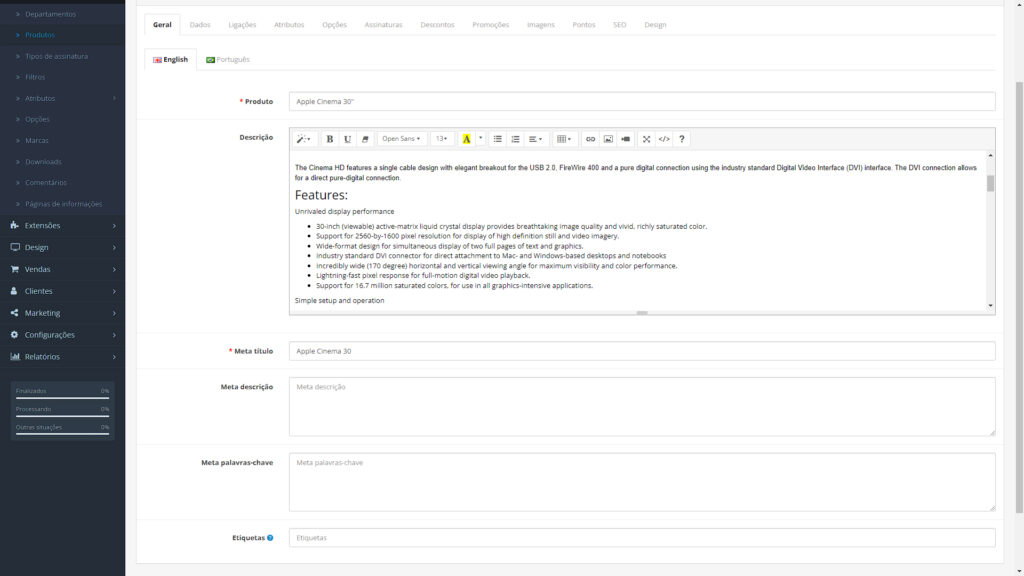Select the Geral tab
The image size is (1024, 576).
162,25
